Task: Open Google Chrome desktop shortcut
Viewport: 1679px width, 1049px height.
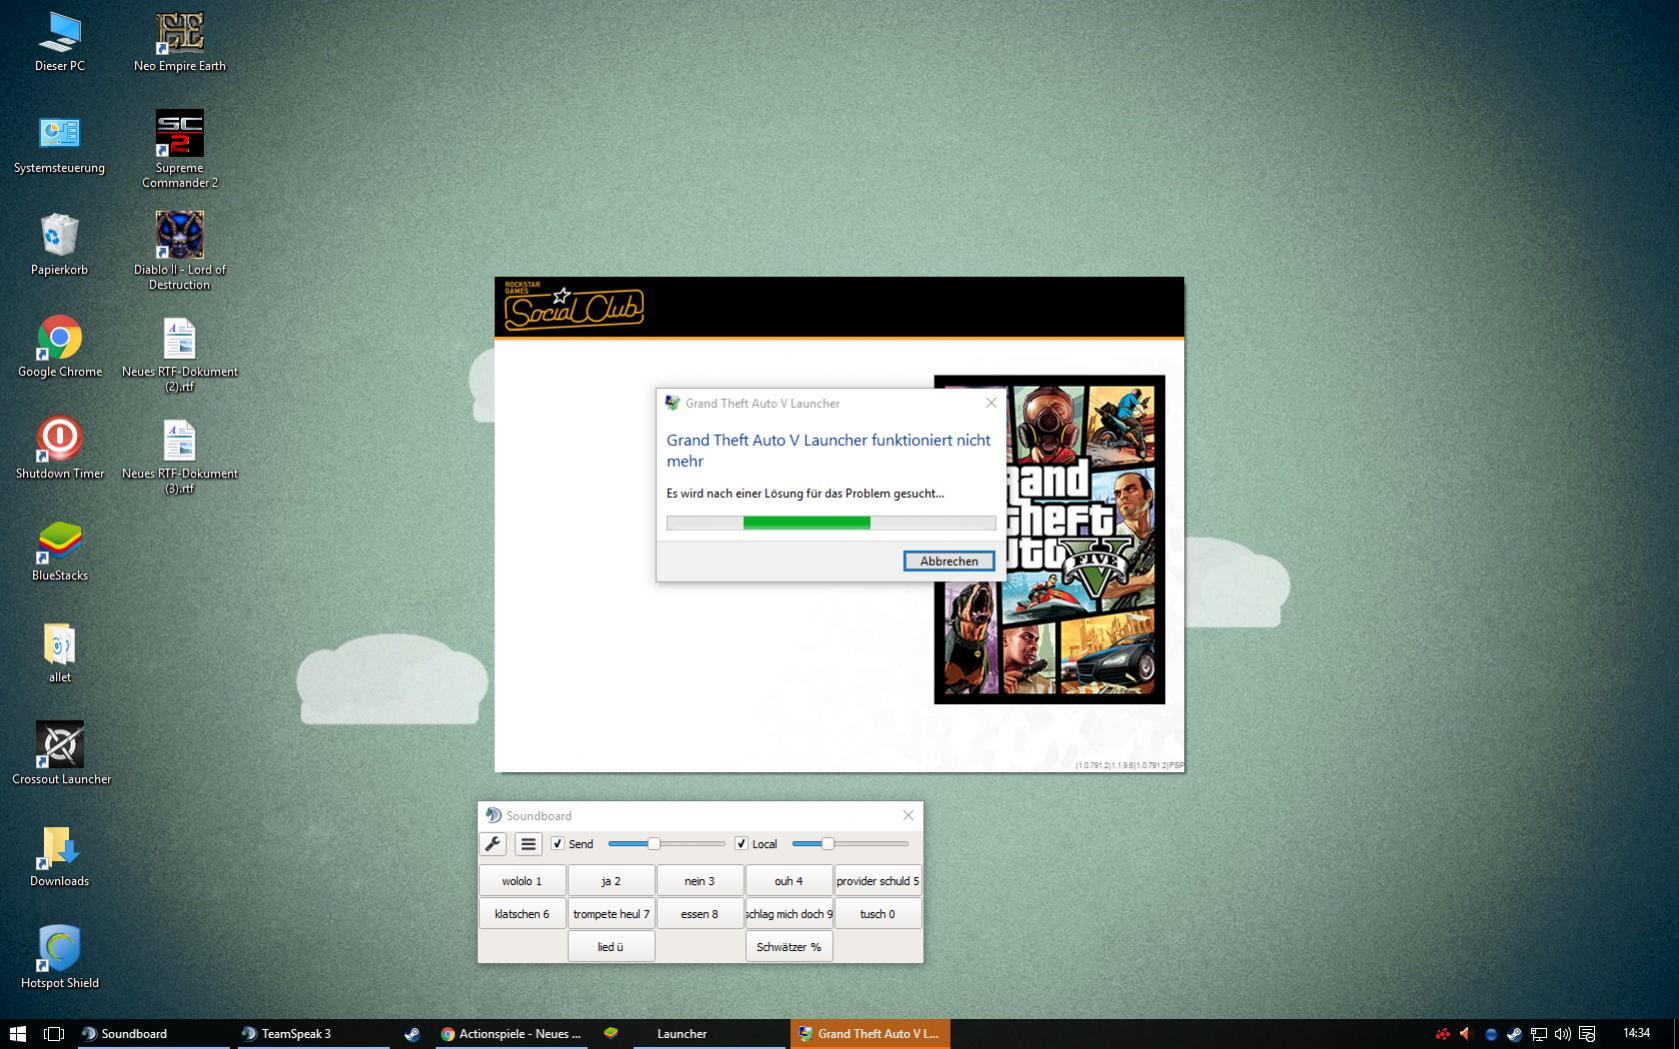Action: [x=60, y=348]
